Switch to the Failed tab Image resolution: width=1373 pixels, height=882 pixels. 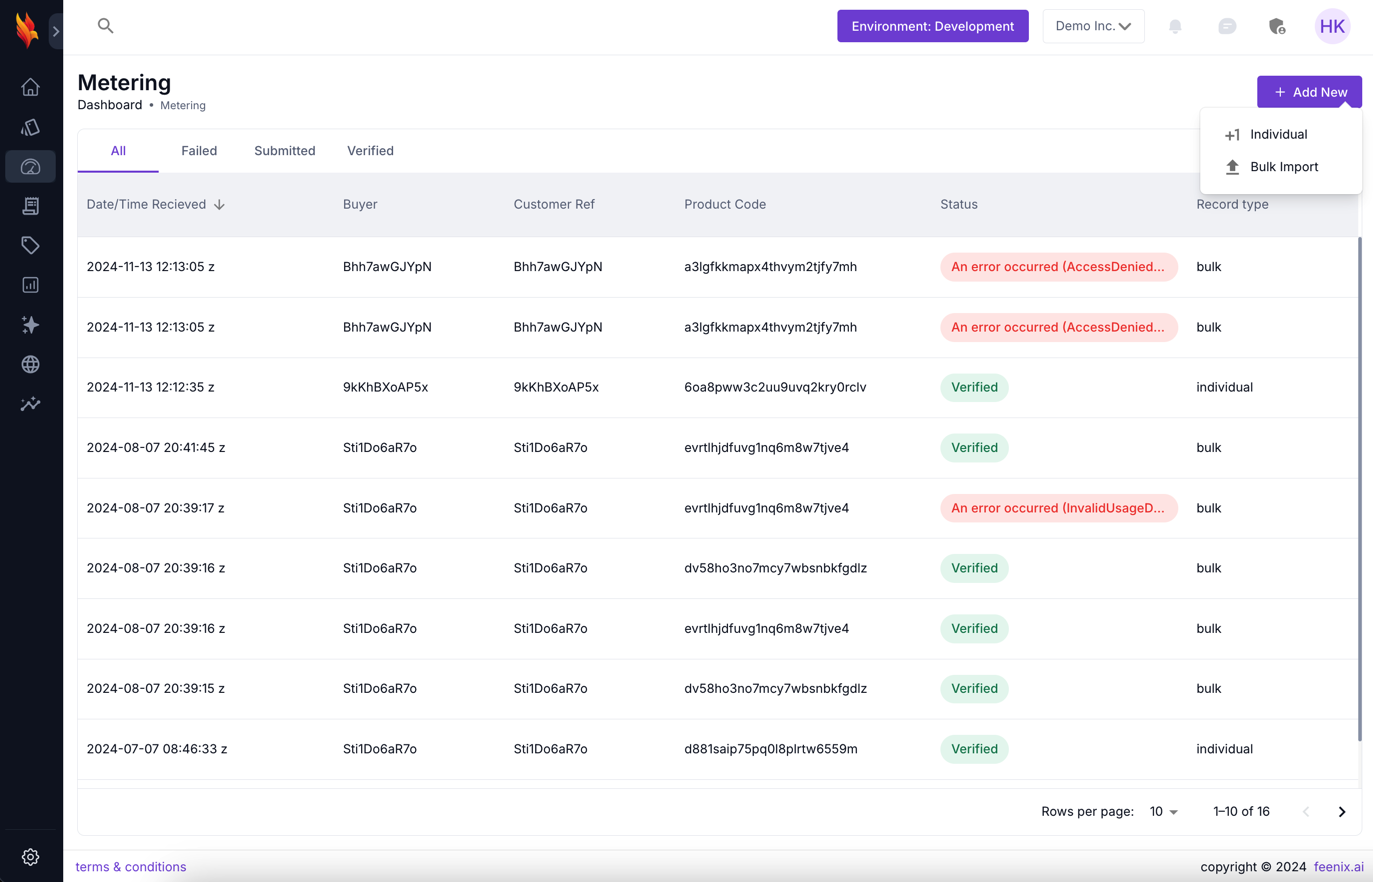pos(199,151)
